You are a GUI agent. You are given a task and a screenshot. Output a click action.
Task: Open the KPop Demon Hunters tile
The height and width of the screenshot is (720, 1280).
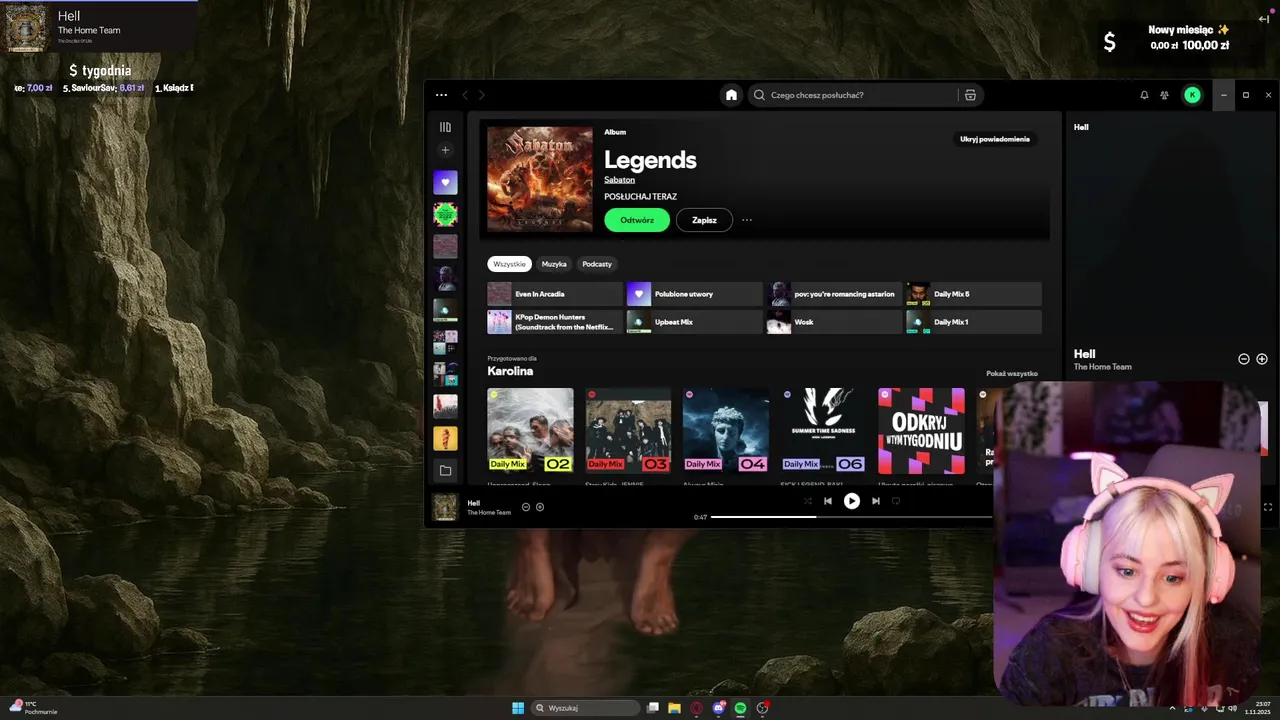coord(555,322)
